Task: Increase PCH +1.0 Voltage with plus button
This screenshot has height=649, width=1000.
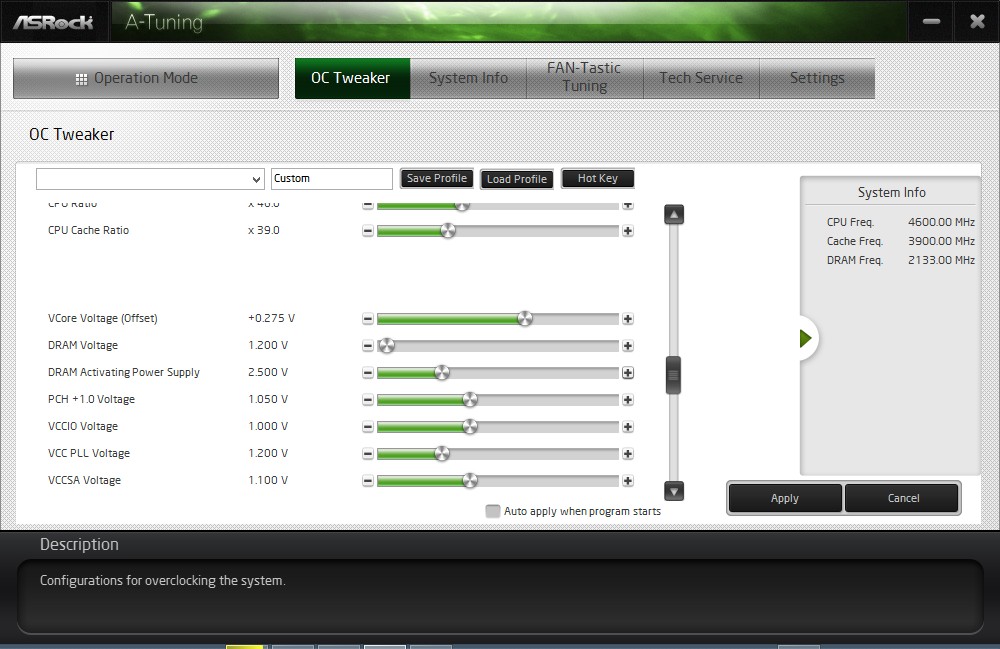Action: click(628, 400)
